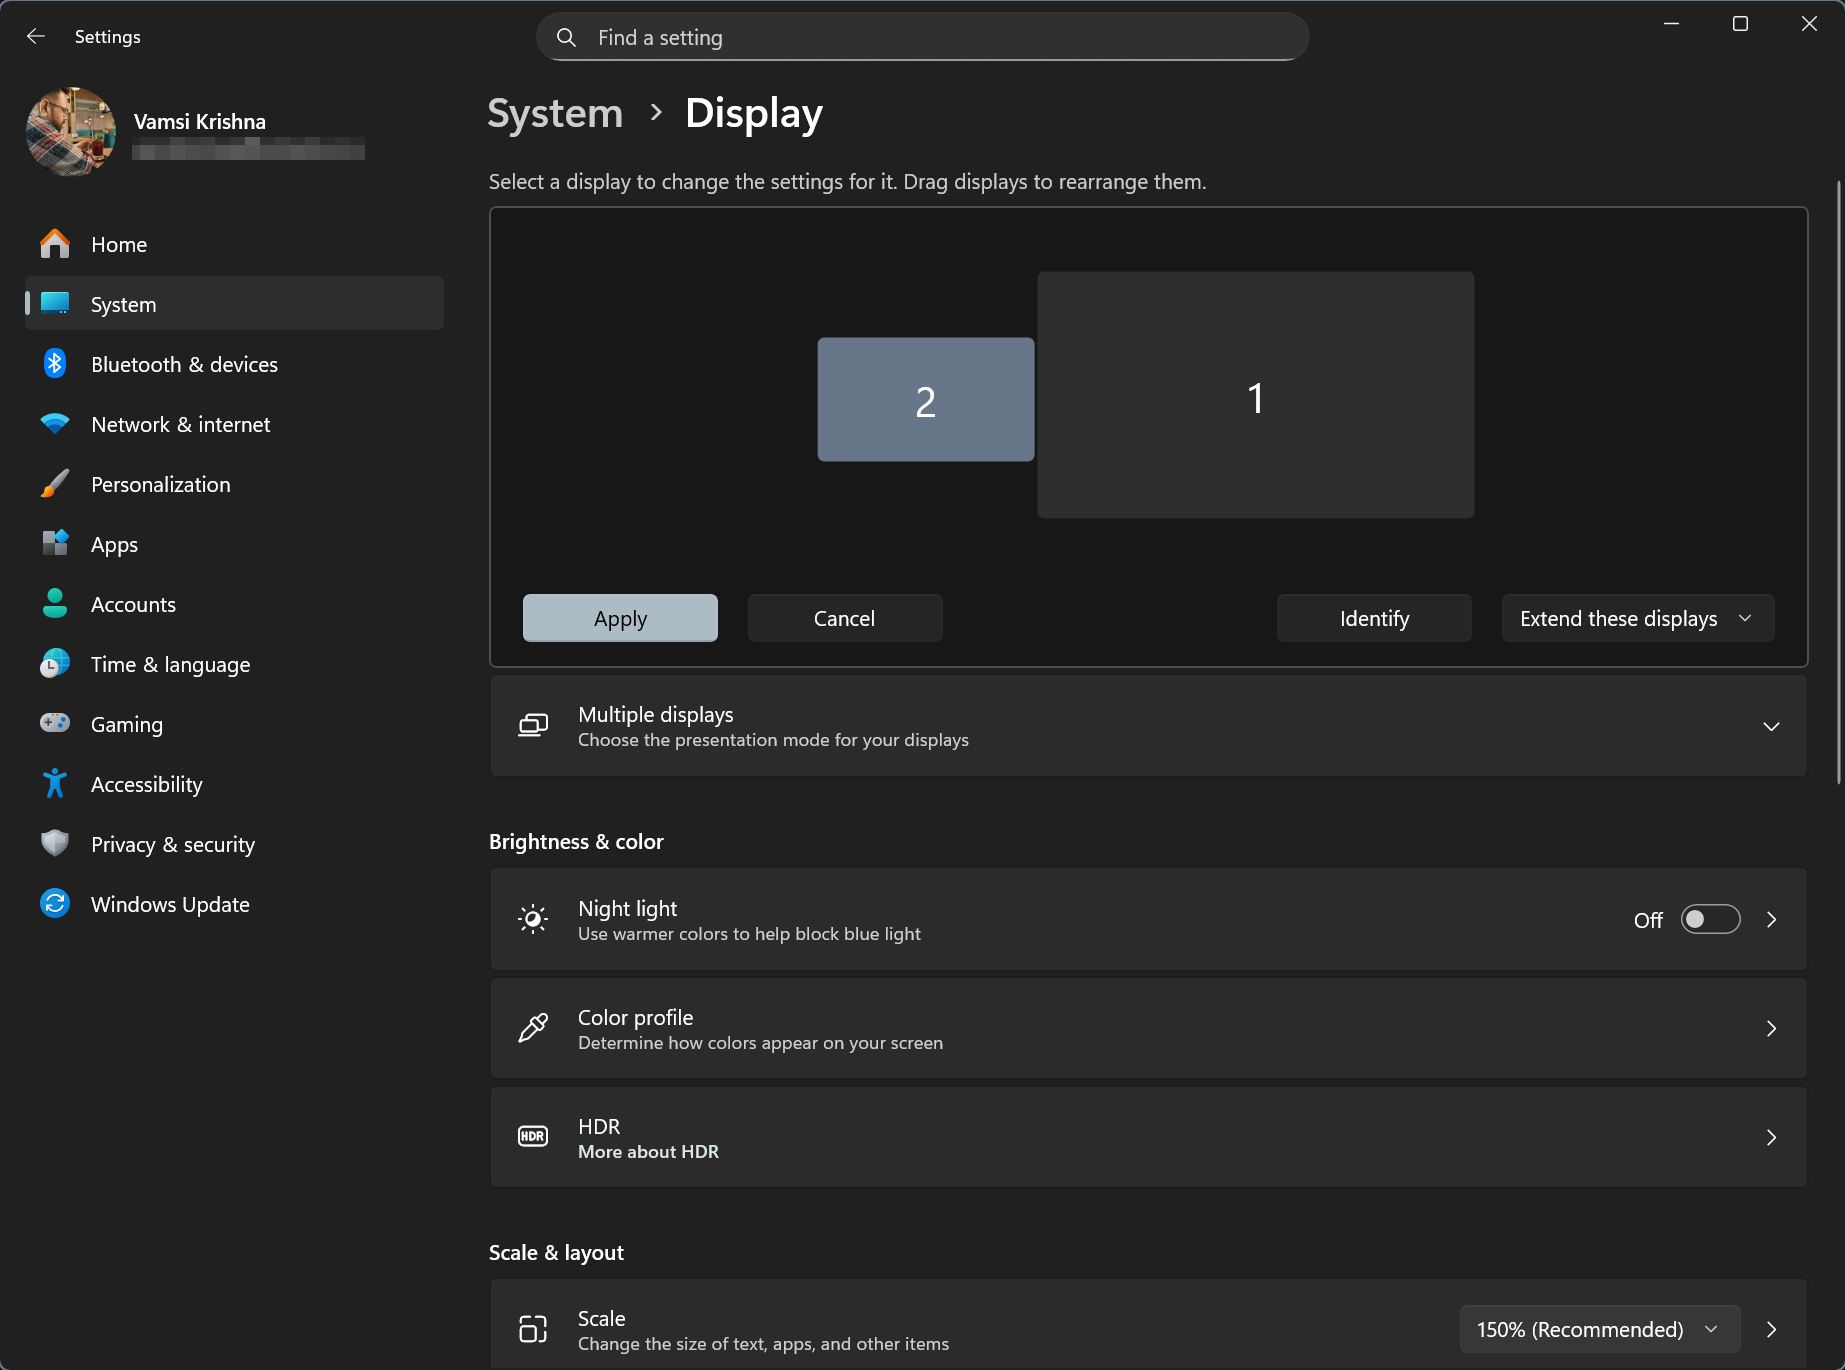
Task: Click the Apply button
Action: (x=620, y=618)
